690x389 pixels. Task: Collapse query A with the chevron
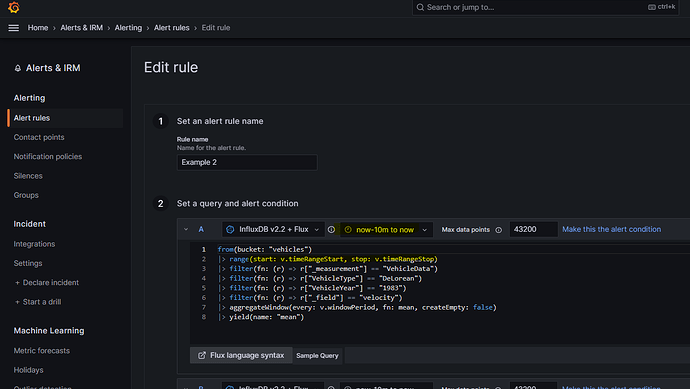(x=186, y=229)
